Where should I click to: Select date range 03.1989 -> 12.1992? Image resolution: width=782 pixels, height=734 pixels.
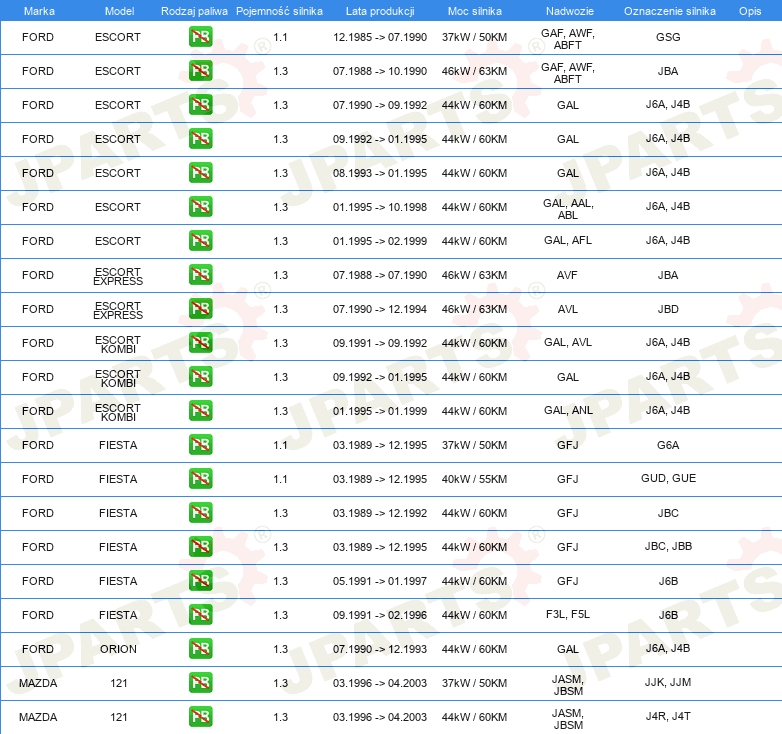click(380, 513)
